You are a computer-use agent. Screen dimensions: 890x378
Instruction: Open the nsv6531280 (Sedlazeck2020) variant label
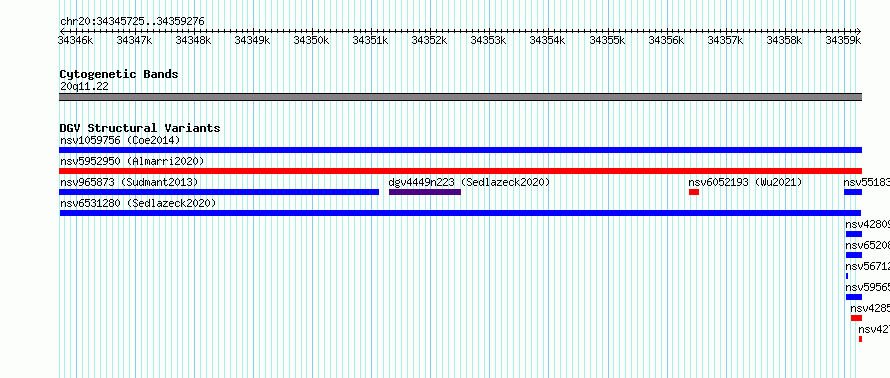(138, 203)
